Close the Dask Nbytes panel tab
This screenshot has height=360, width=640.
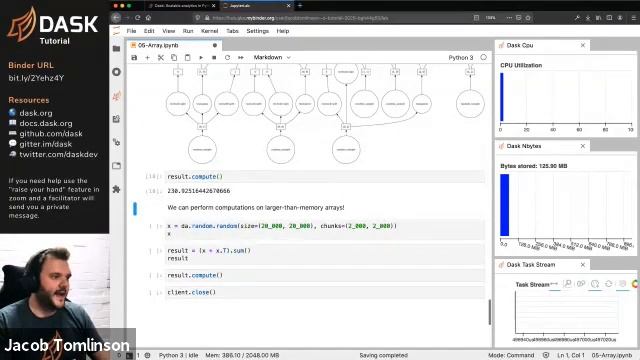[x=583, y=146]
